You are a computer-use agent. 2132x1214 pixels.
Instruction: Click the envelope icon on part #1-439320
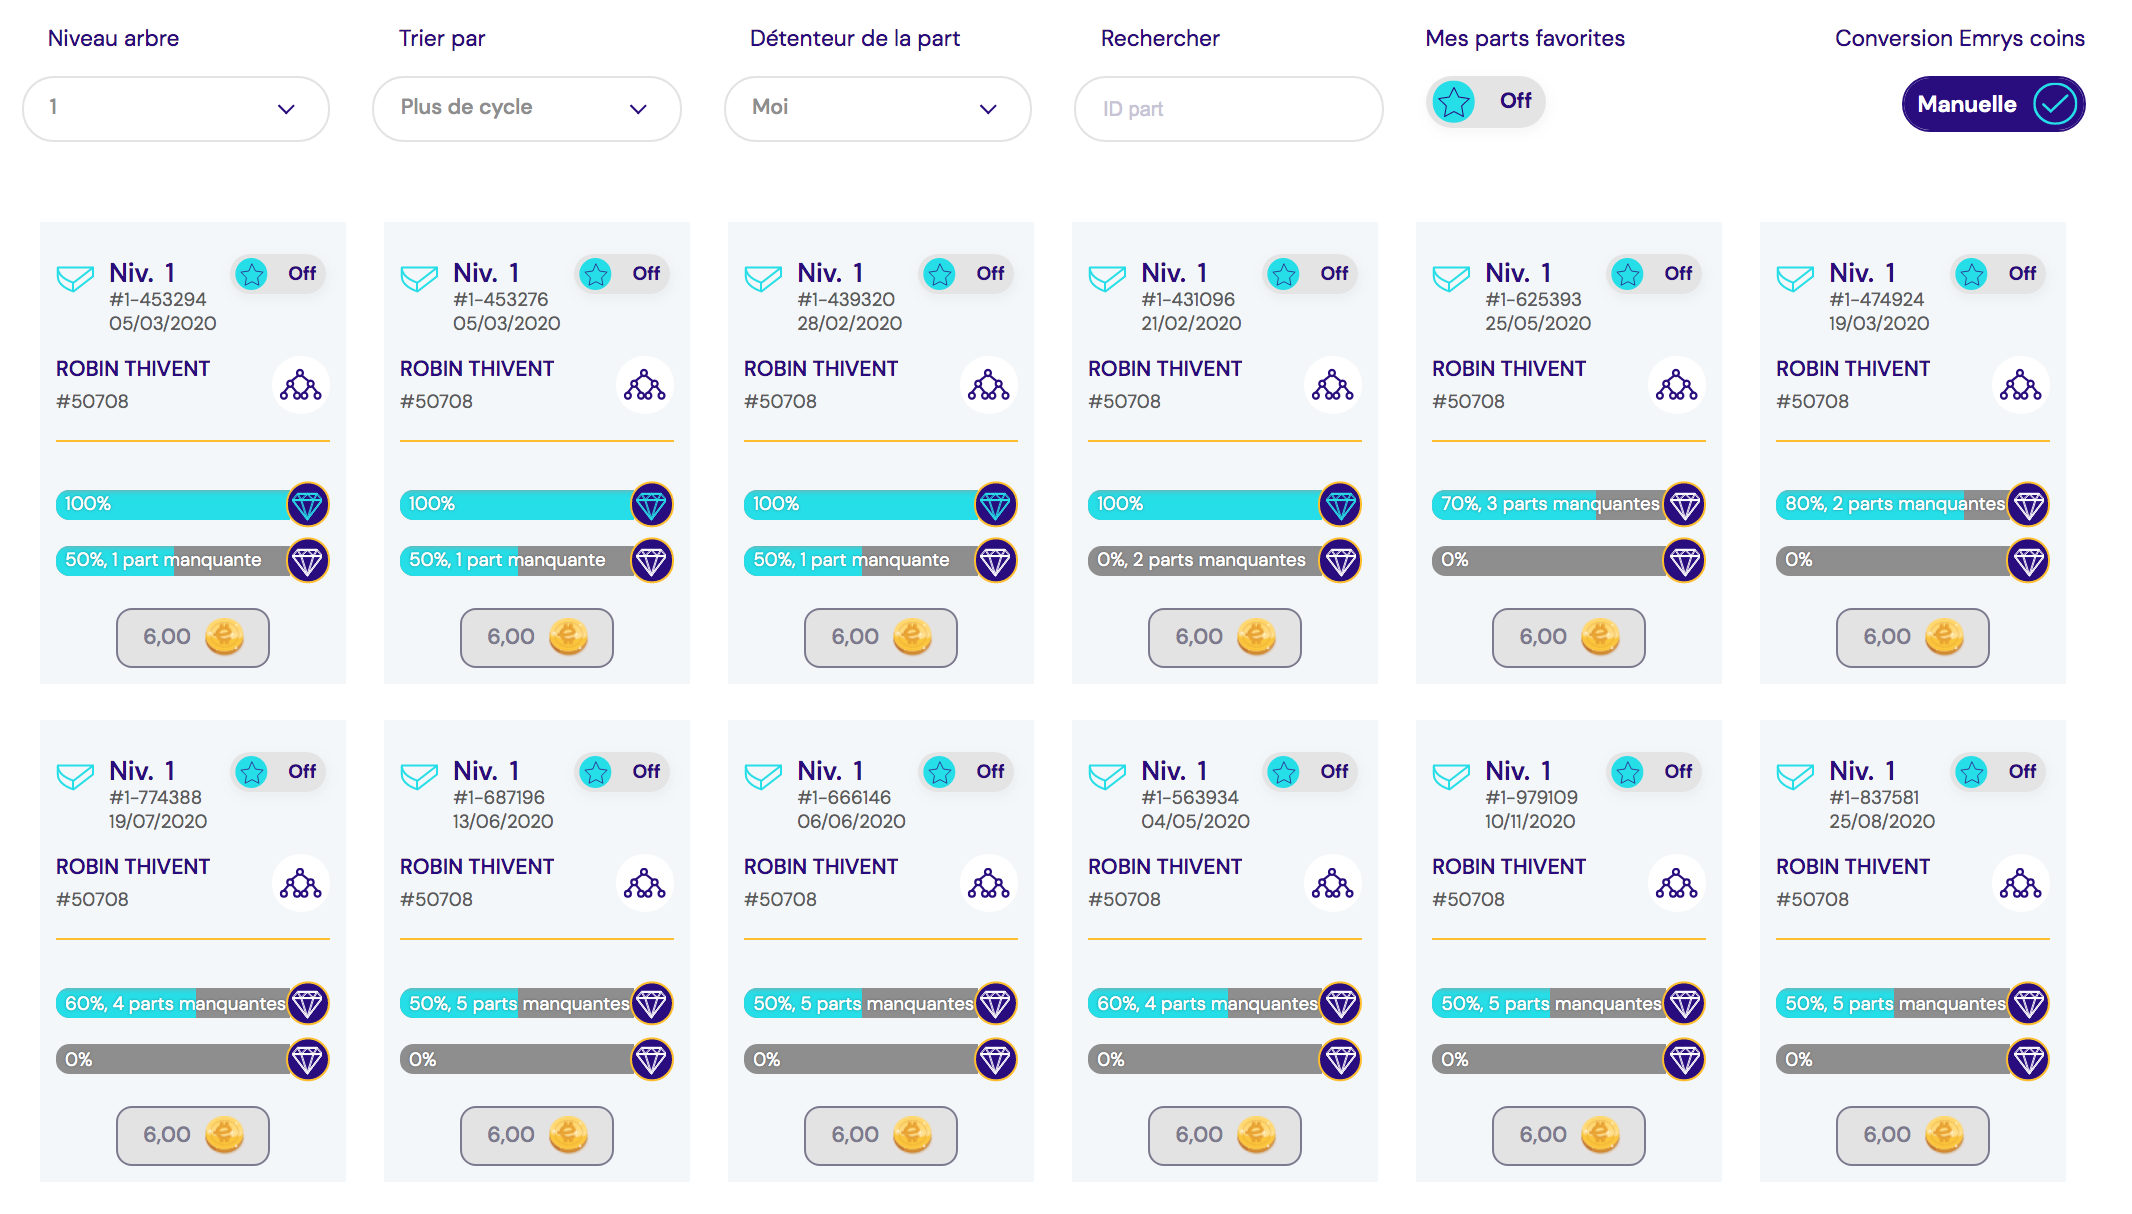tap(763, 278)
